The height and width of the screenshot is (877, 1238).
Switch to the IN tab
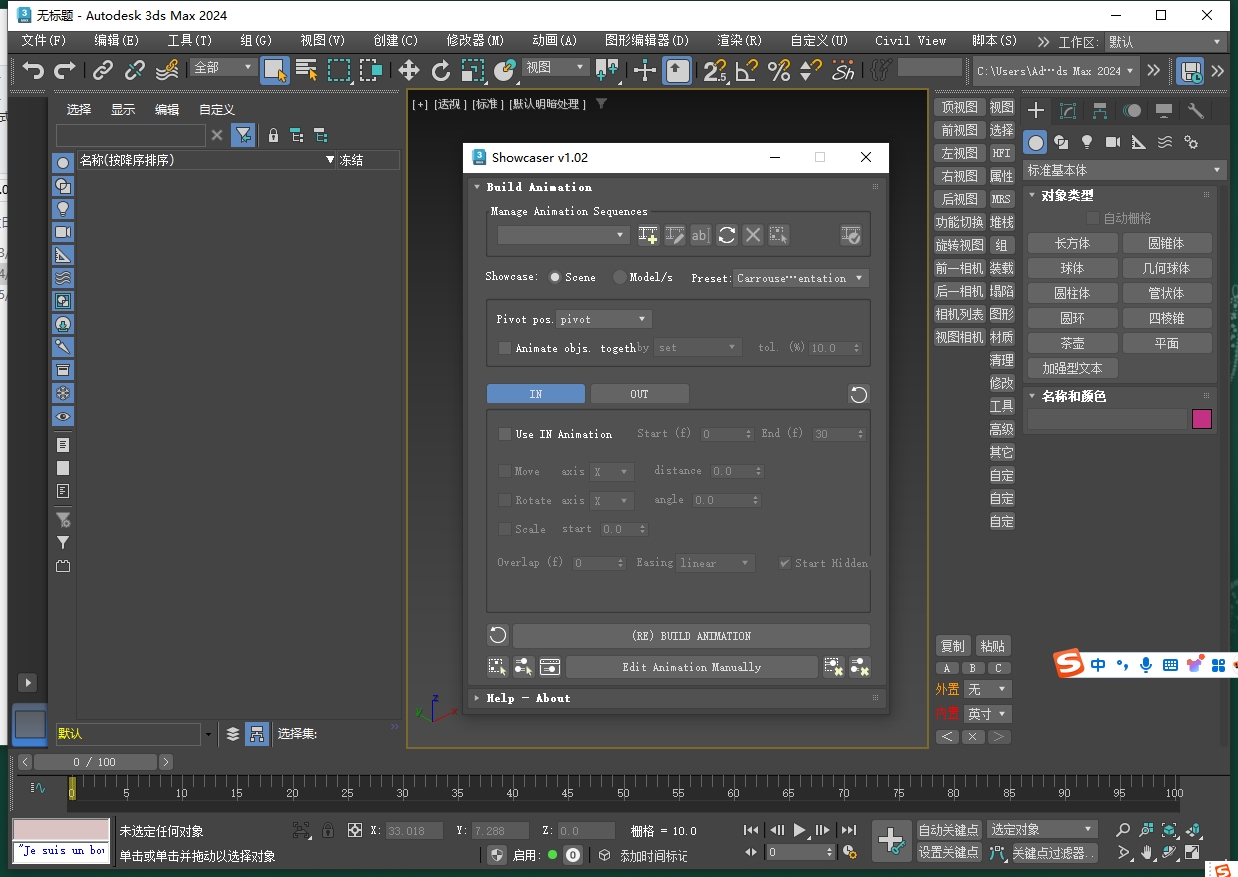pos(536,394)
